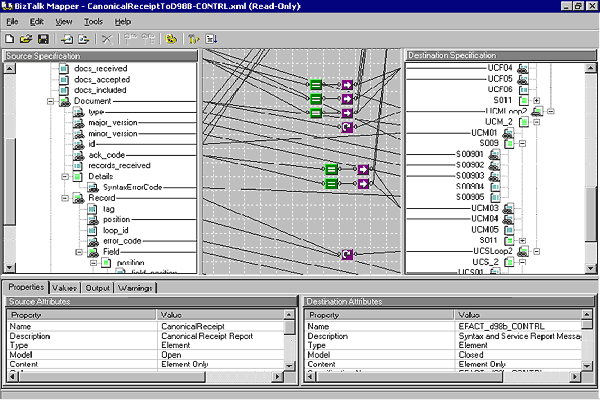600x400 pixels.
Task: Select the lowest green equal functoid
Action: coord(331,184)
